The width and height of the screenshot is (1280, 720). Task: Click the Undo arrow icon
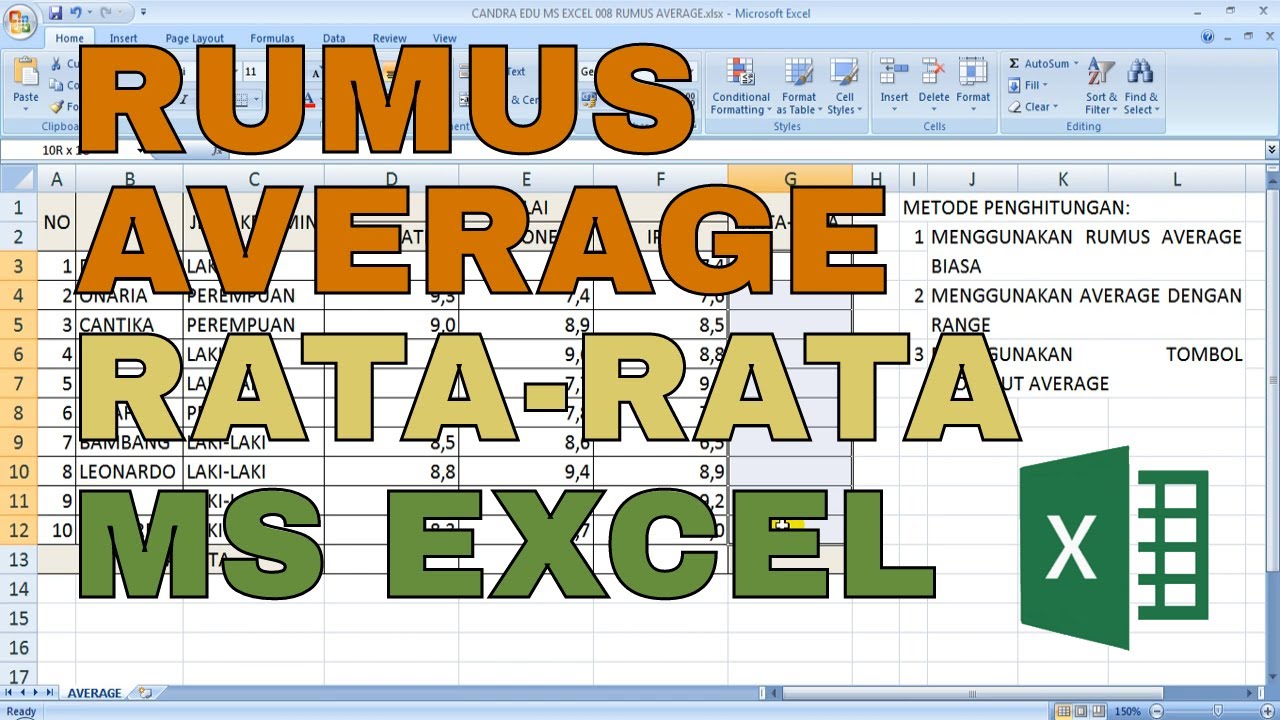click(x=75, y=13)
